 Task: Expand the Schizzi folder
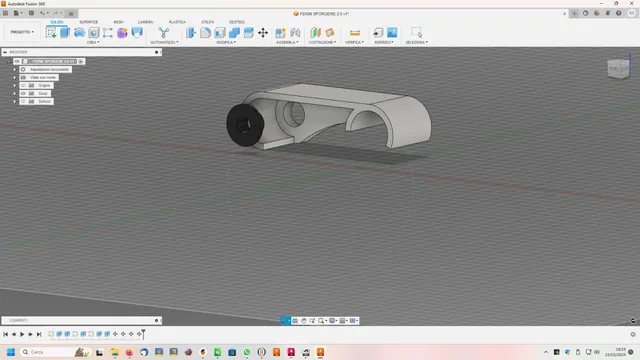point(15,101)
